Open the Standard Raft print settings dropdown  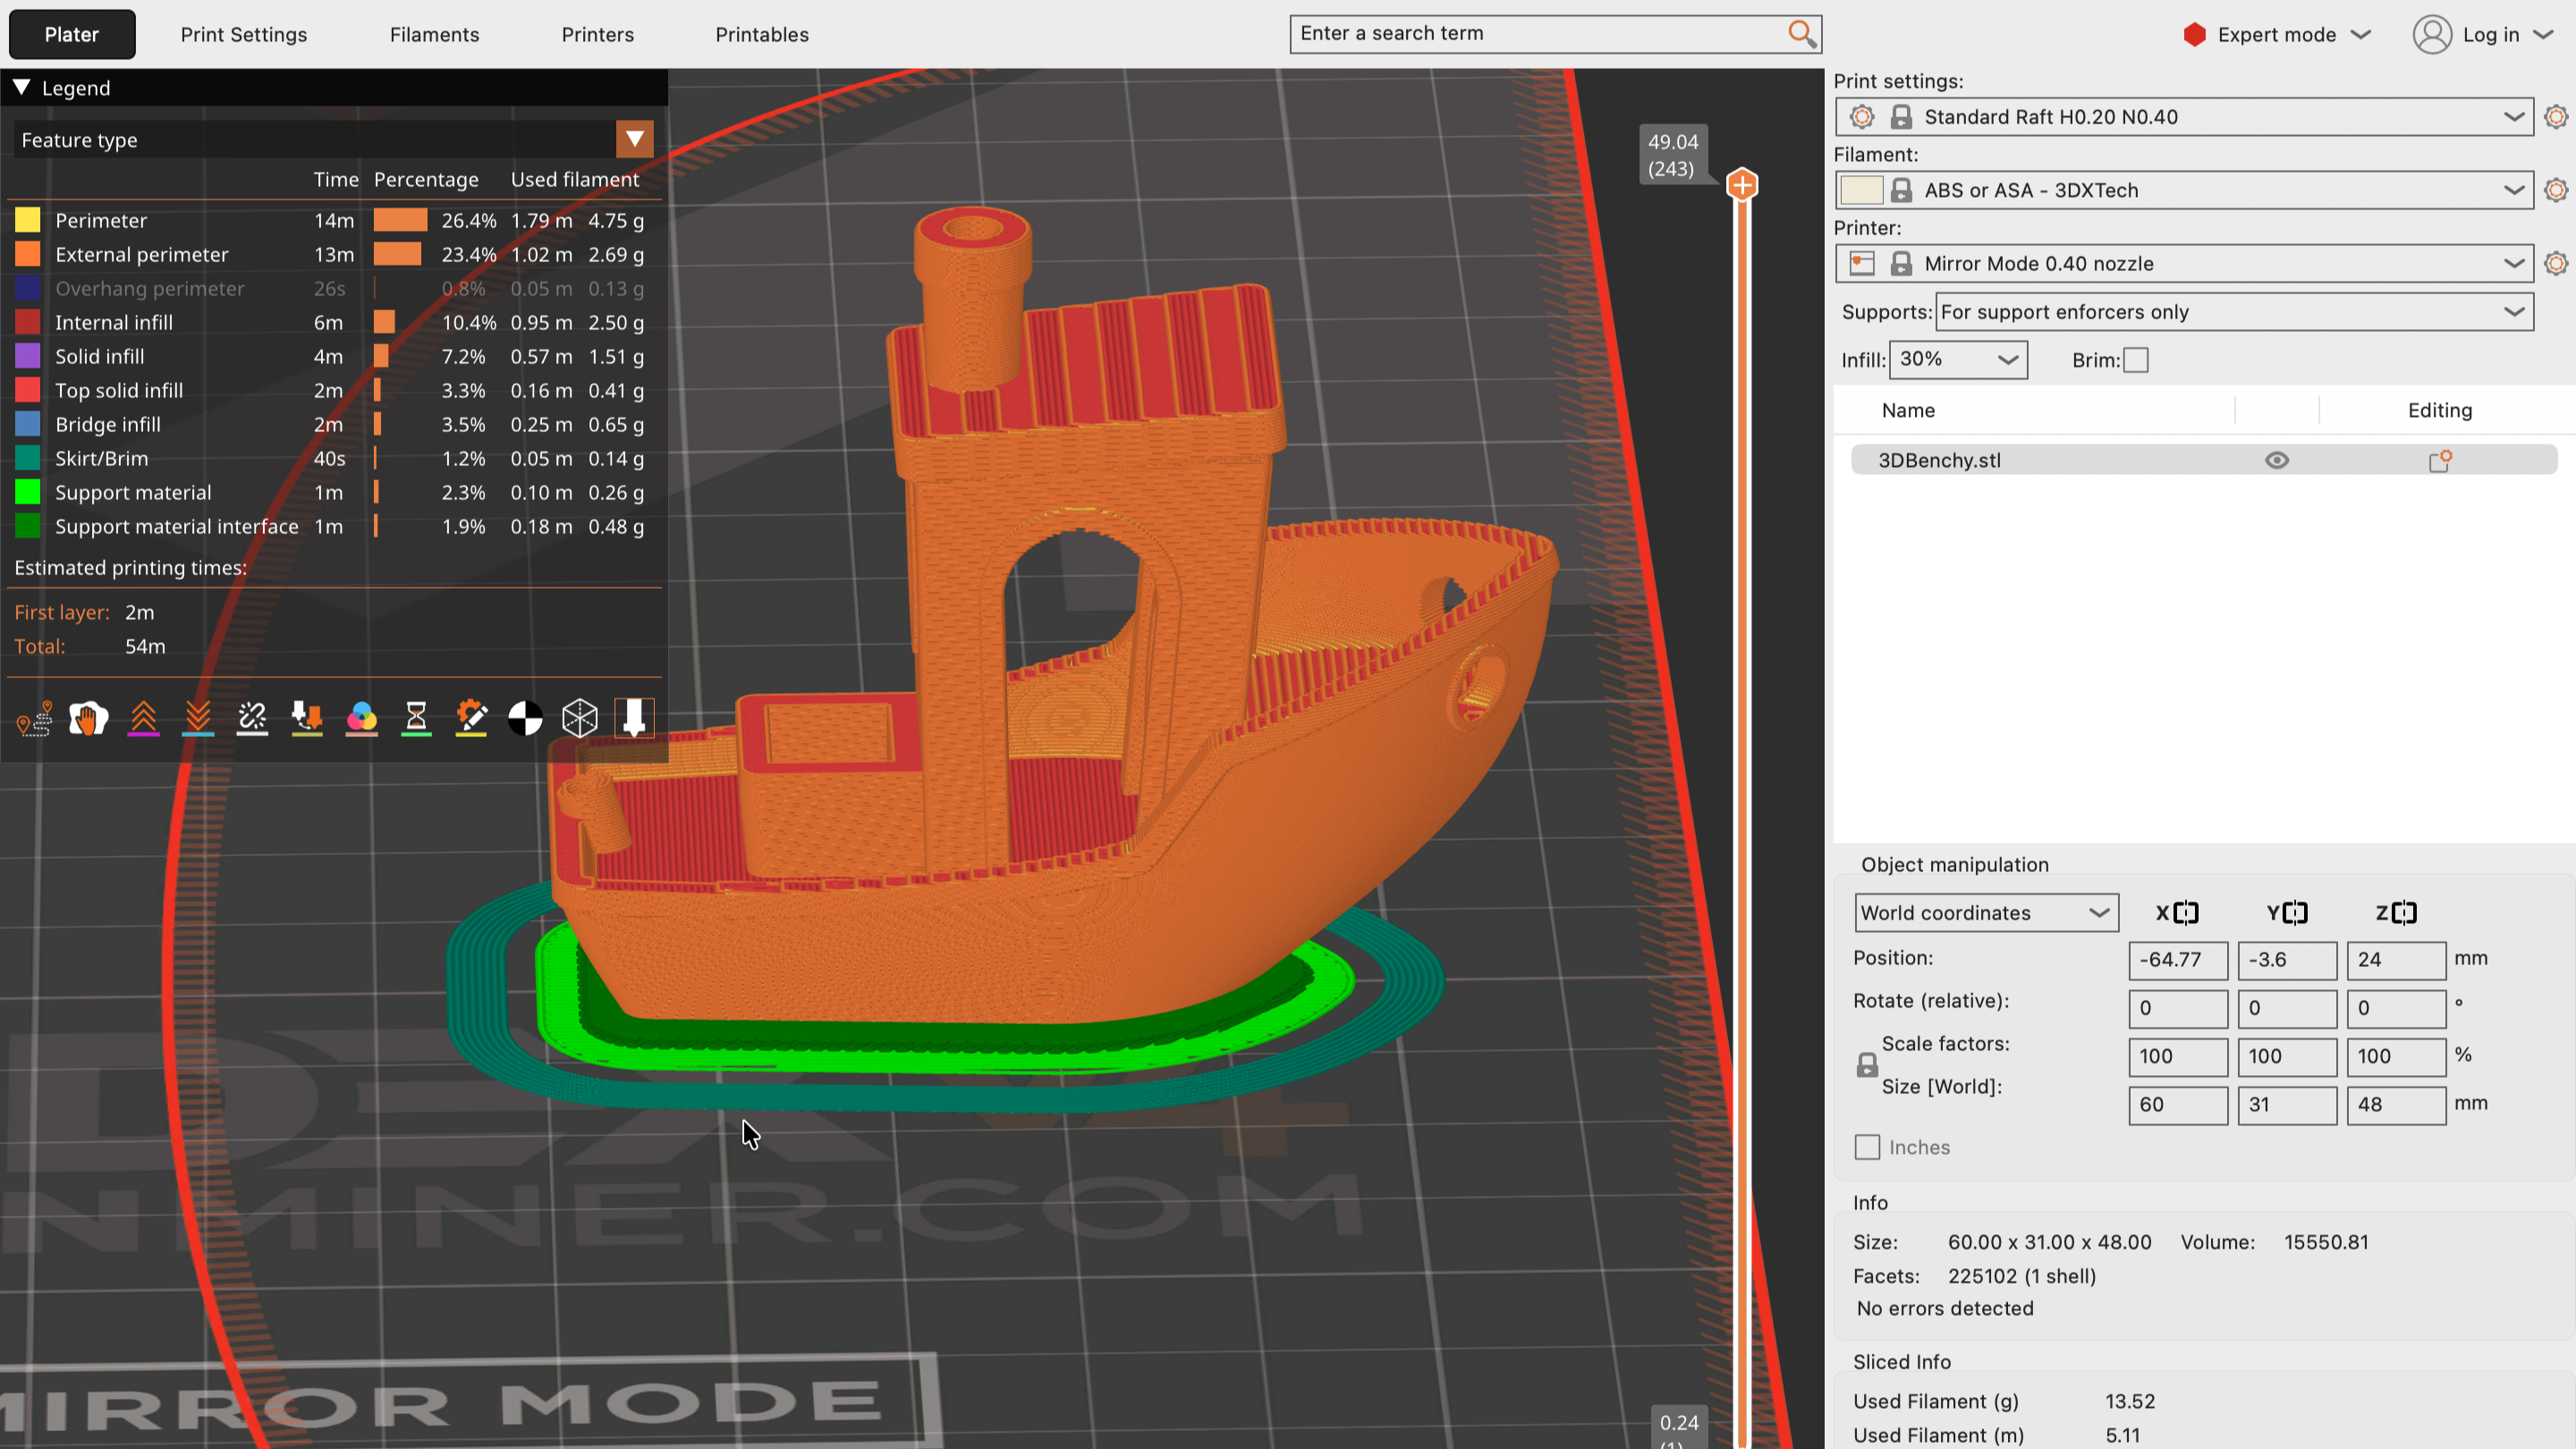(x=2184, y=117)
